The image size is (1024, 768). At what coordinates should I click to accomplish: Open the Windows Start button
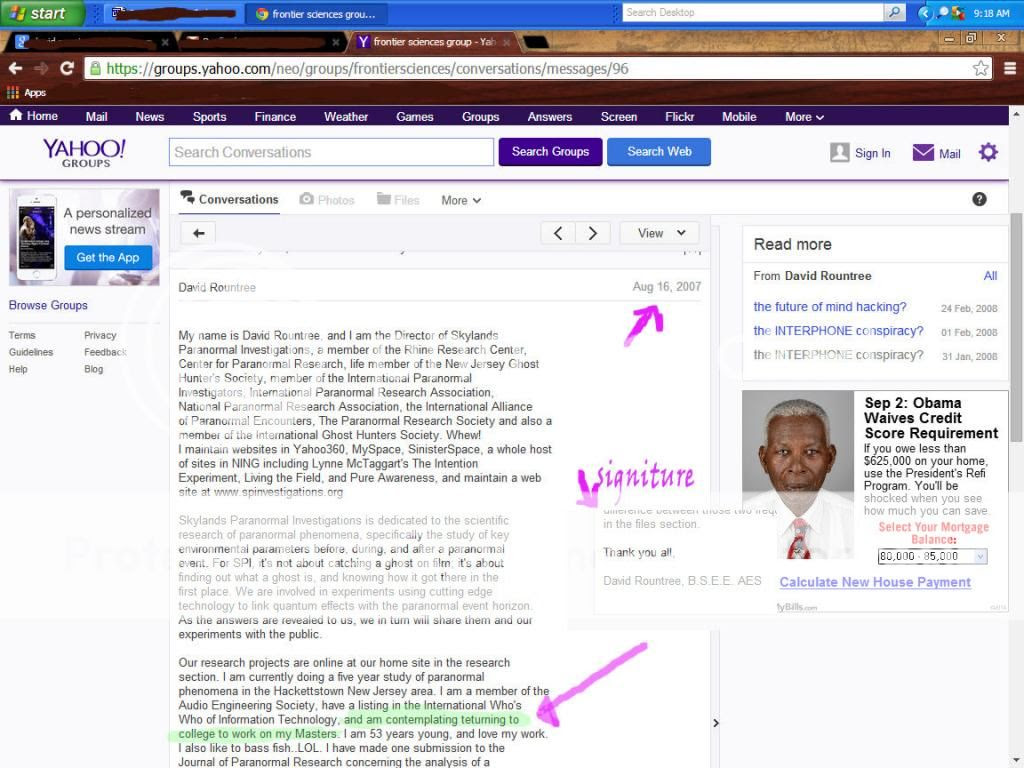coord(42,13)
